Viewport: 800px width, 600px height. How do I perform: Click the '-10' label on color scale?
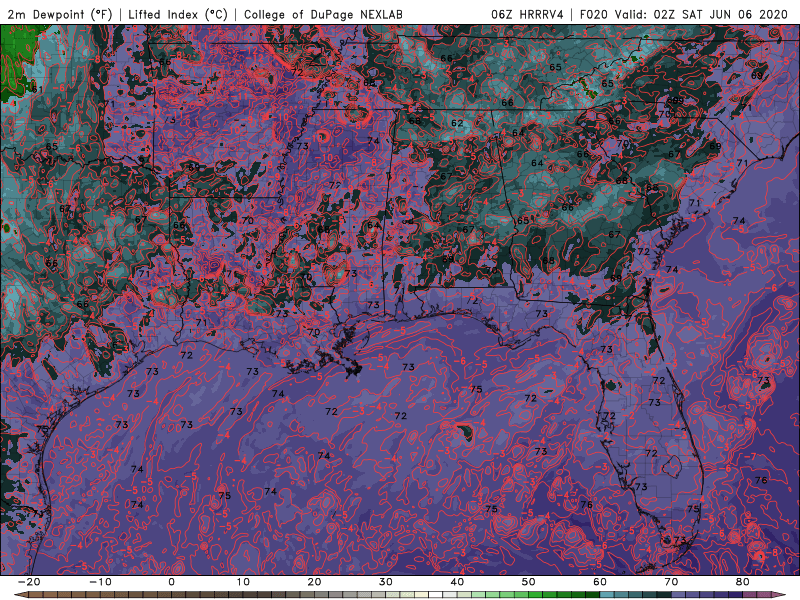click(100, 582)
